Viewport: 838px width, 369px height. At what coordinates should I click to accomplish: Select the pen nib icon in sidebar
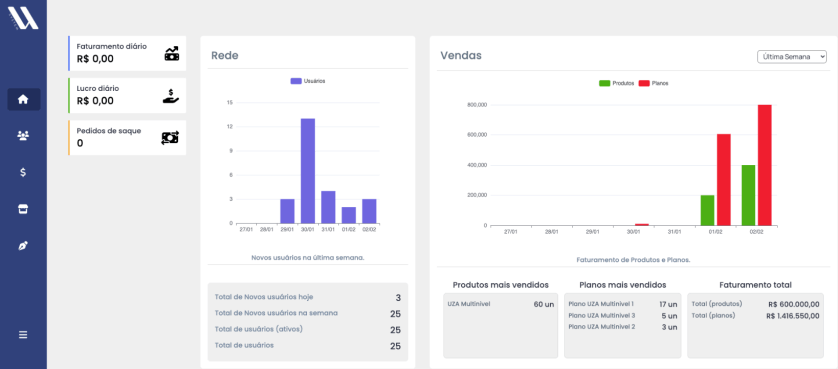point(23,246)
